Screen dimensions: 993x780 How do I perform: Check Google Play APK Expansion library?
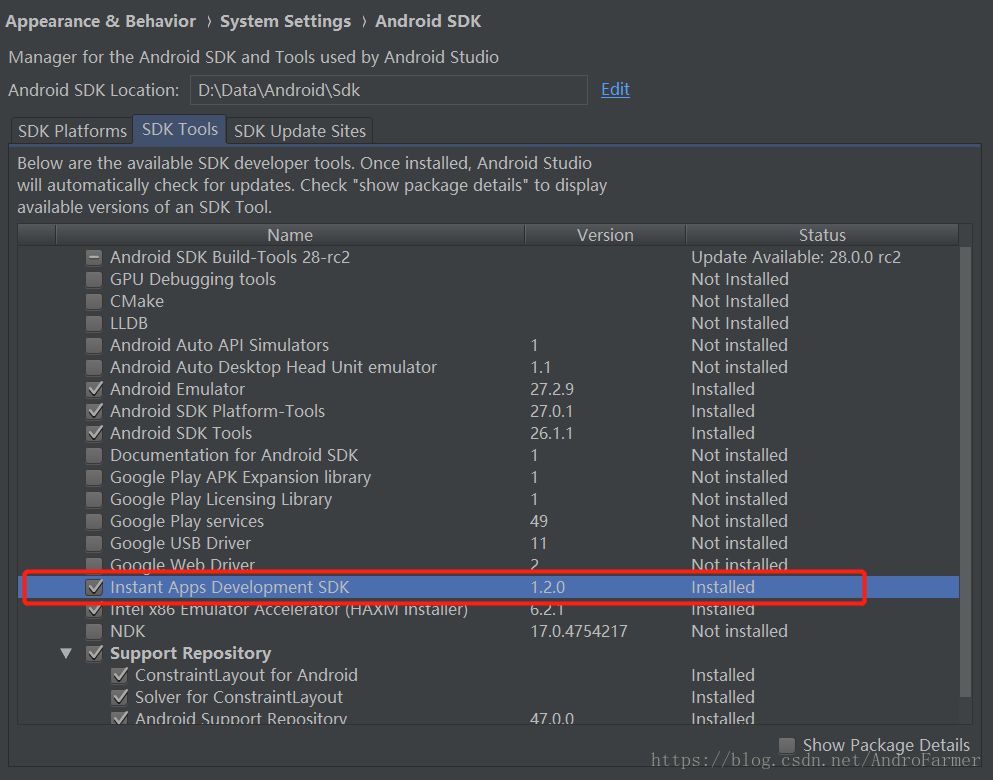(x=94, y=477)
